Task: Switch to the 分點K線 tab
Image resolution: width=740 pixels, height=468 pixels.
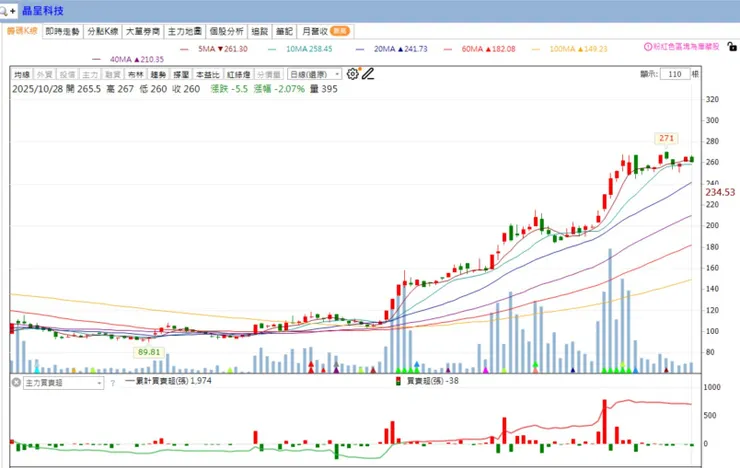Action: tap(103, 32)
